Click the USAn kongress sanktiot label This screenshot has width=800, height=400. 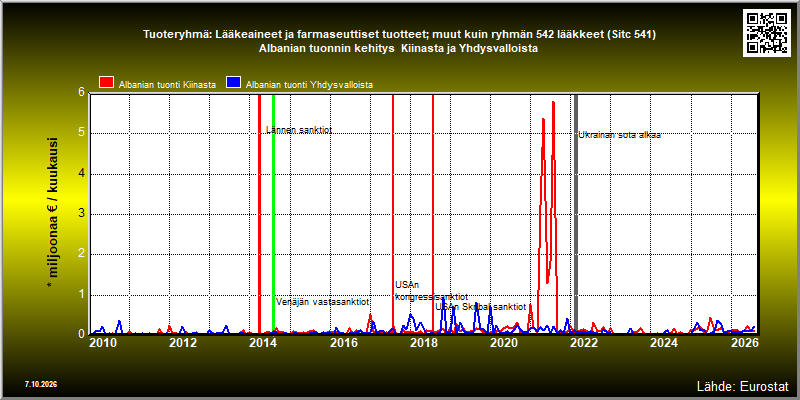tap(431, 291)
